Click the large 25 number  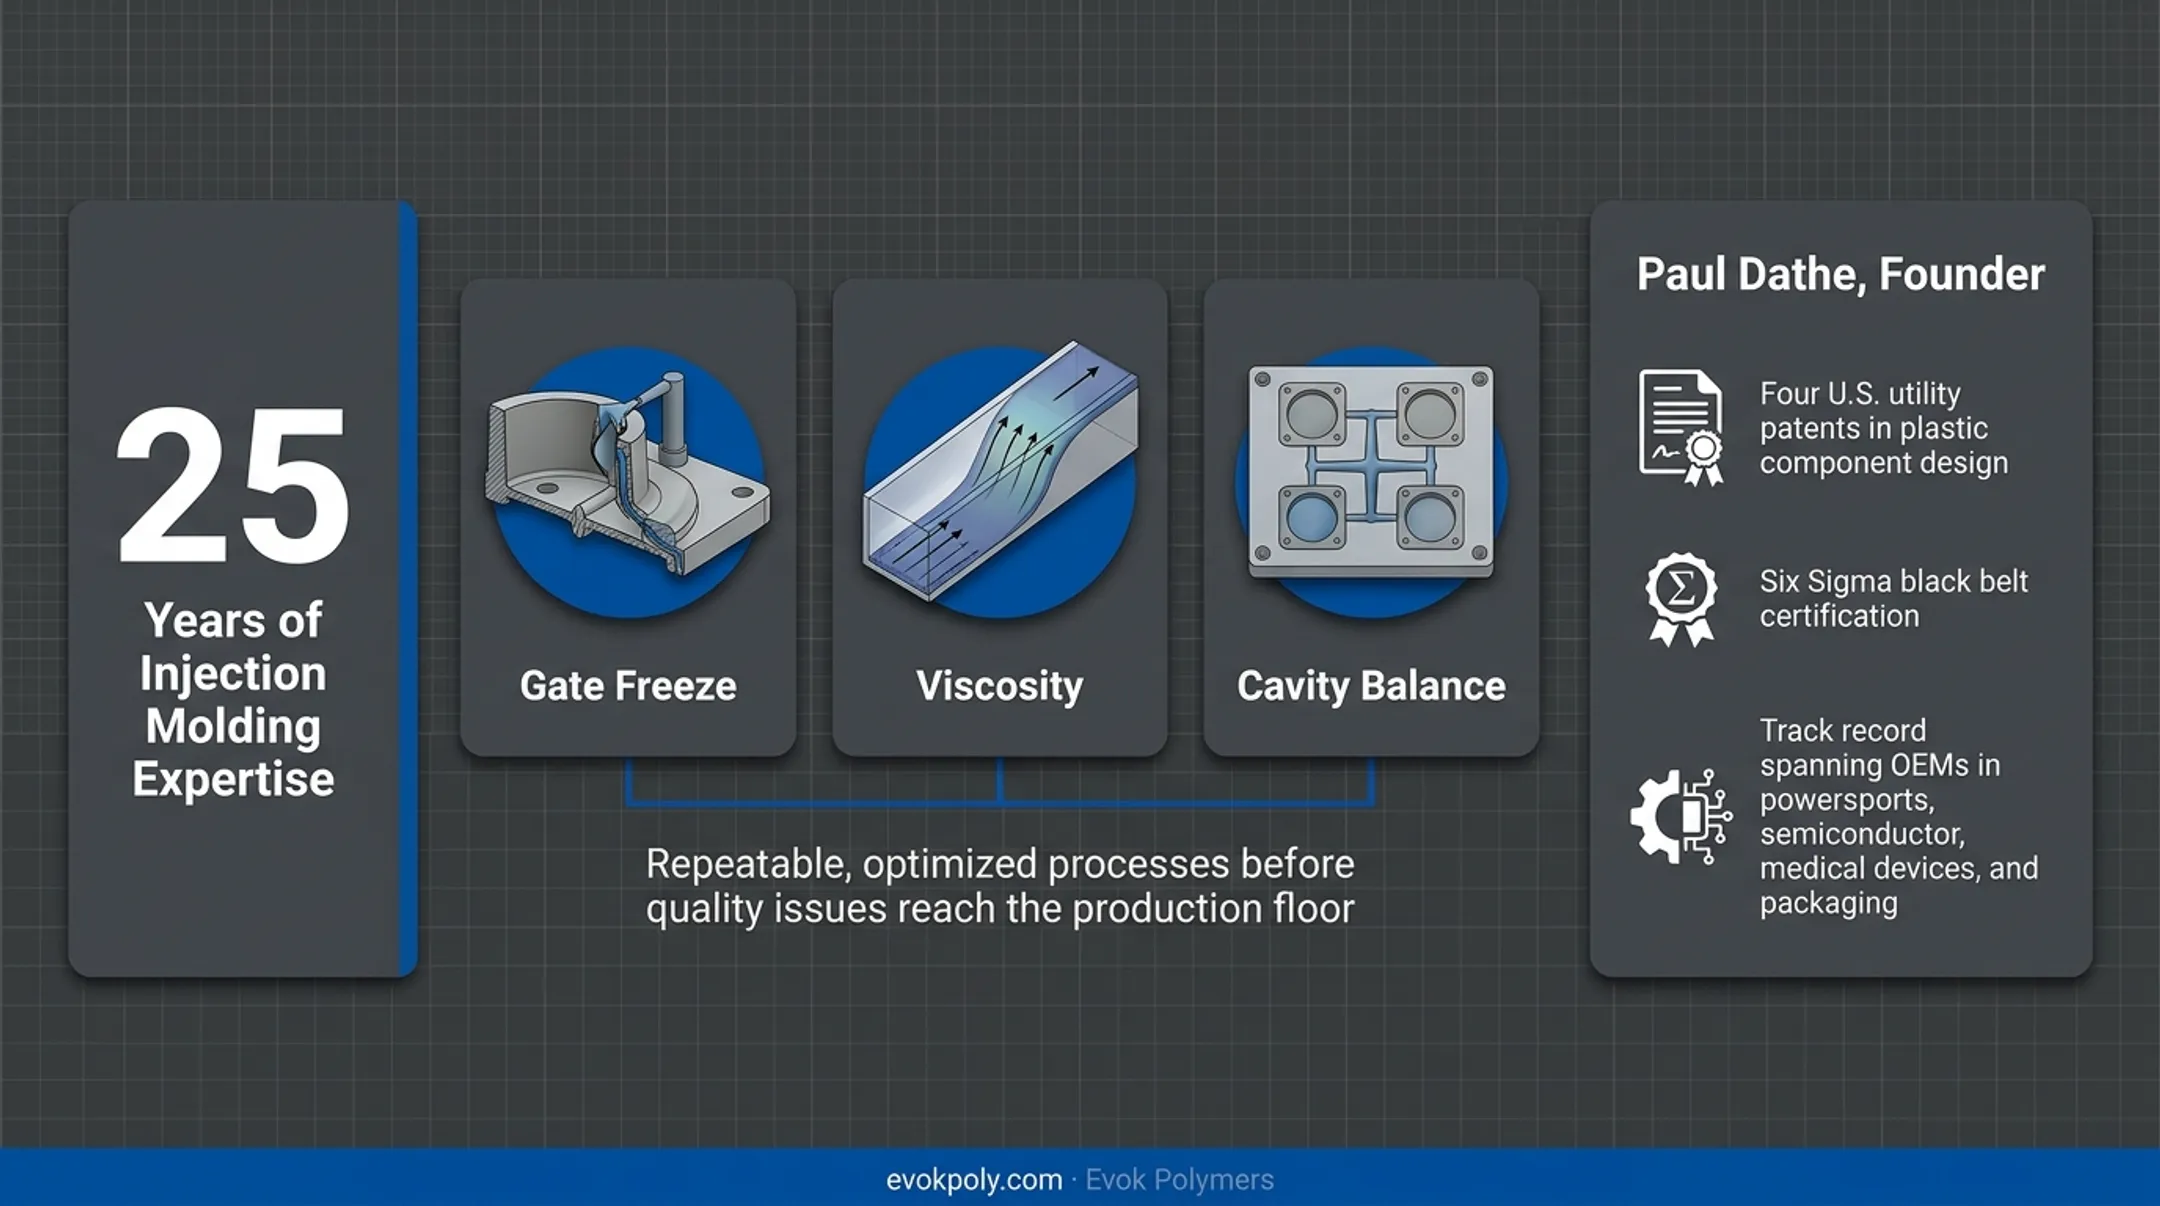233,485
